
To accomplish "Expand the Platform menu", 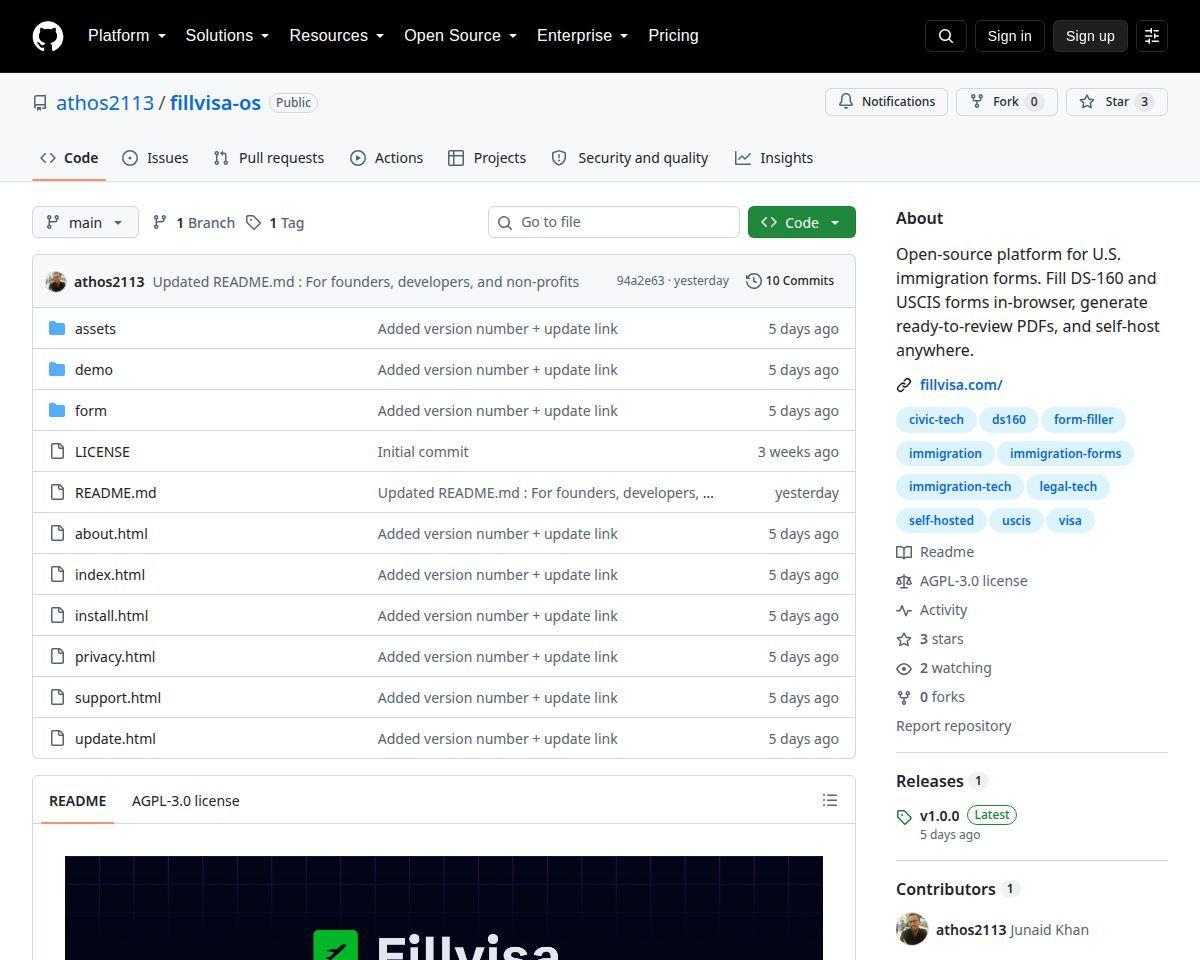I will (127, 36).
